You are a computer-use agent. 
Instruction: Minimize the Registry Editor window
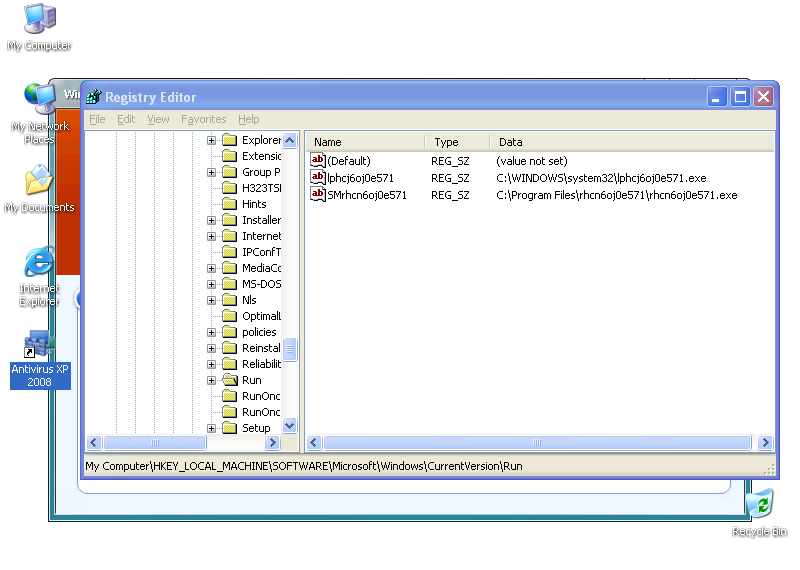click(x=716, y=96)
